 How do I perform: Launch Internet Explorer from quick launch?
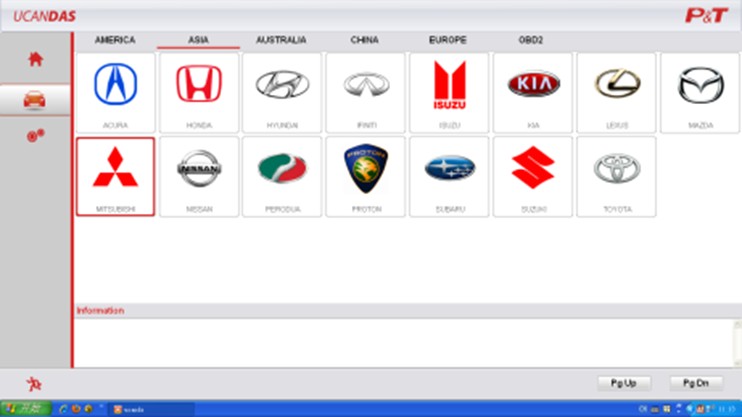pyautogui.click(x=62, y=409)
